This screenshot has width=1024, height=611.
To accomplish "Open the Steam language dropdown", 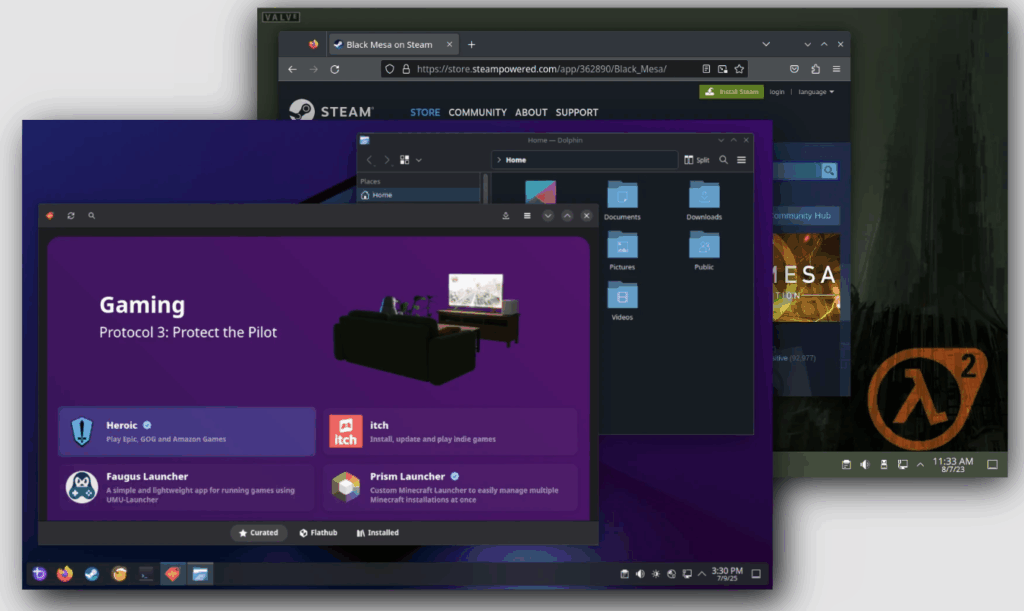I will [816, 92].
